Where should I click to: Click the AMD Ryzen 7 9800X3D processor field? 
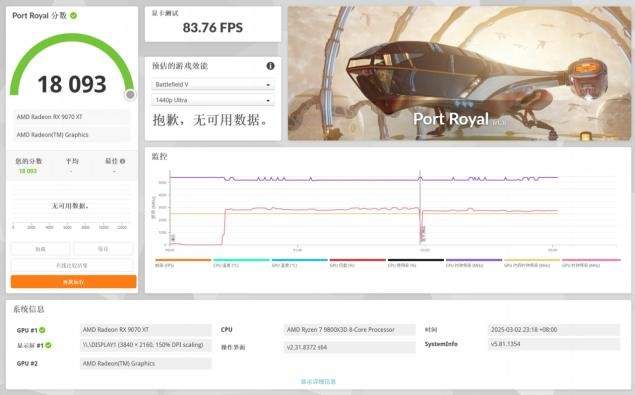pyautogui.click(x=349, y=330)
